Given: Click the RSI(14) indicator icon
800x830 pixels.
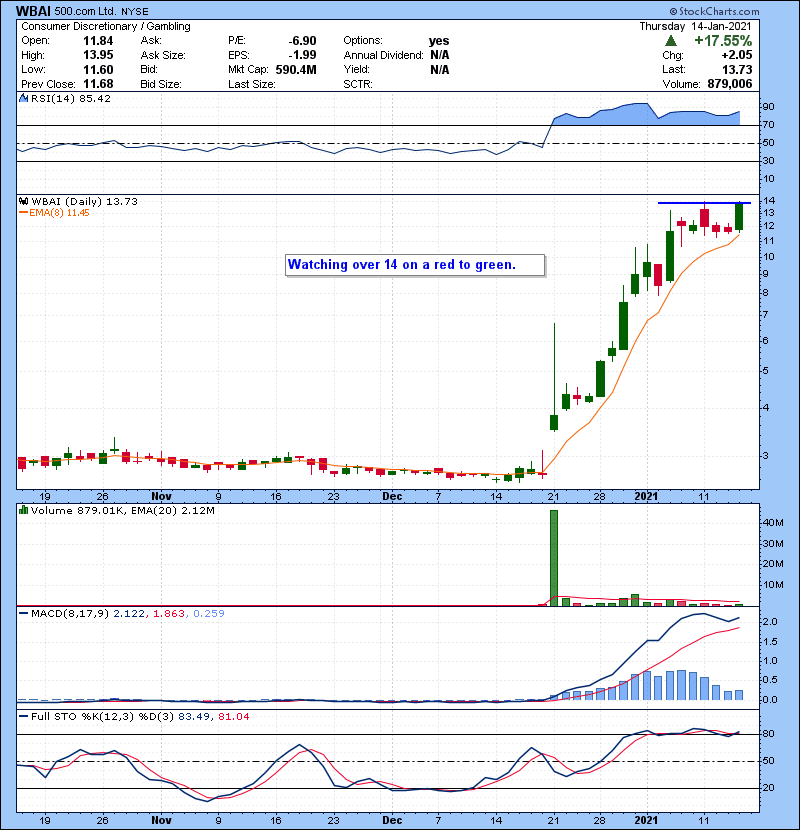Looking at the screenshot, I should point(23,98).
